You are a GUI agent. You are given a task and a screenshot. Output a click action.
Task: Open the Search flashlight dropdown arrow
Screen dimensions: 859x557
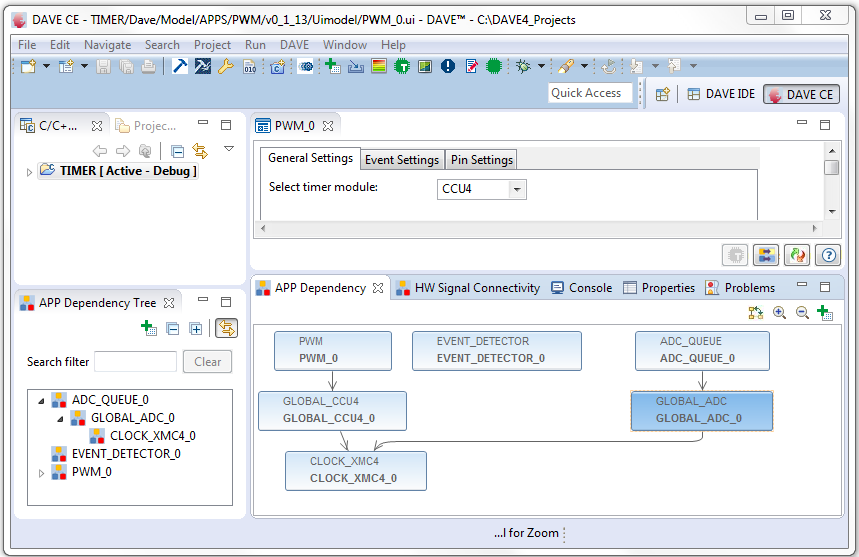pyautogui.click(x=585, y=66)
